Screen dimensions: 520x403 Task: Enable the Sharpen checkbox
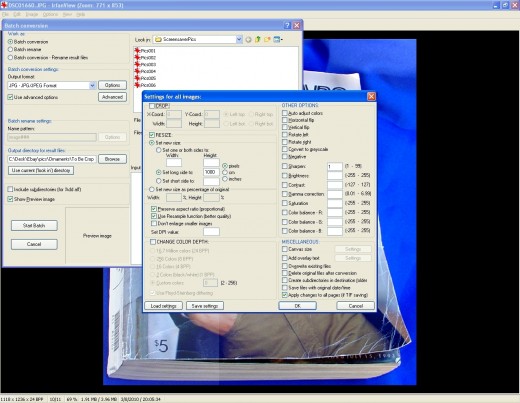point(285,166)
